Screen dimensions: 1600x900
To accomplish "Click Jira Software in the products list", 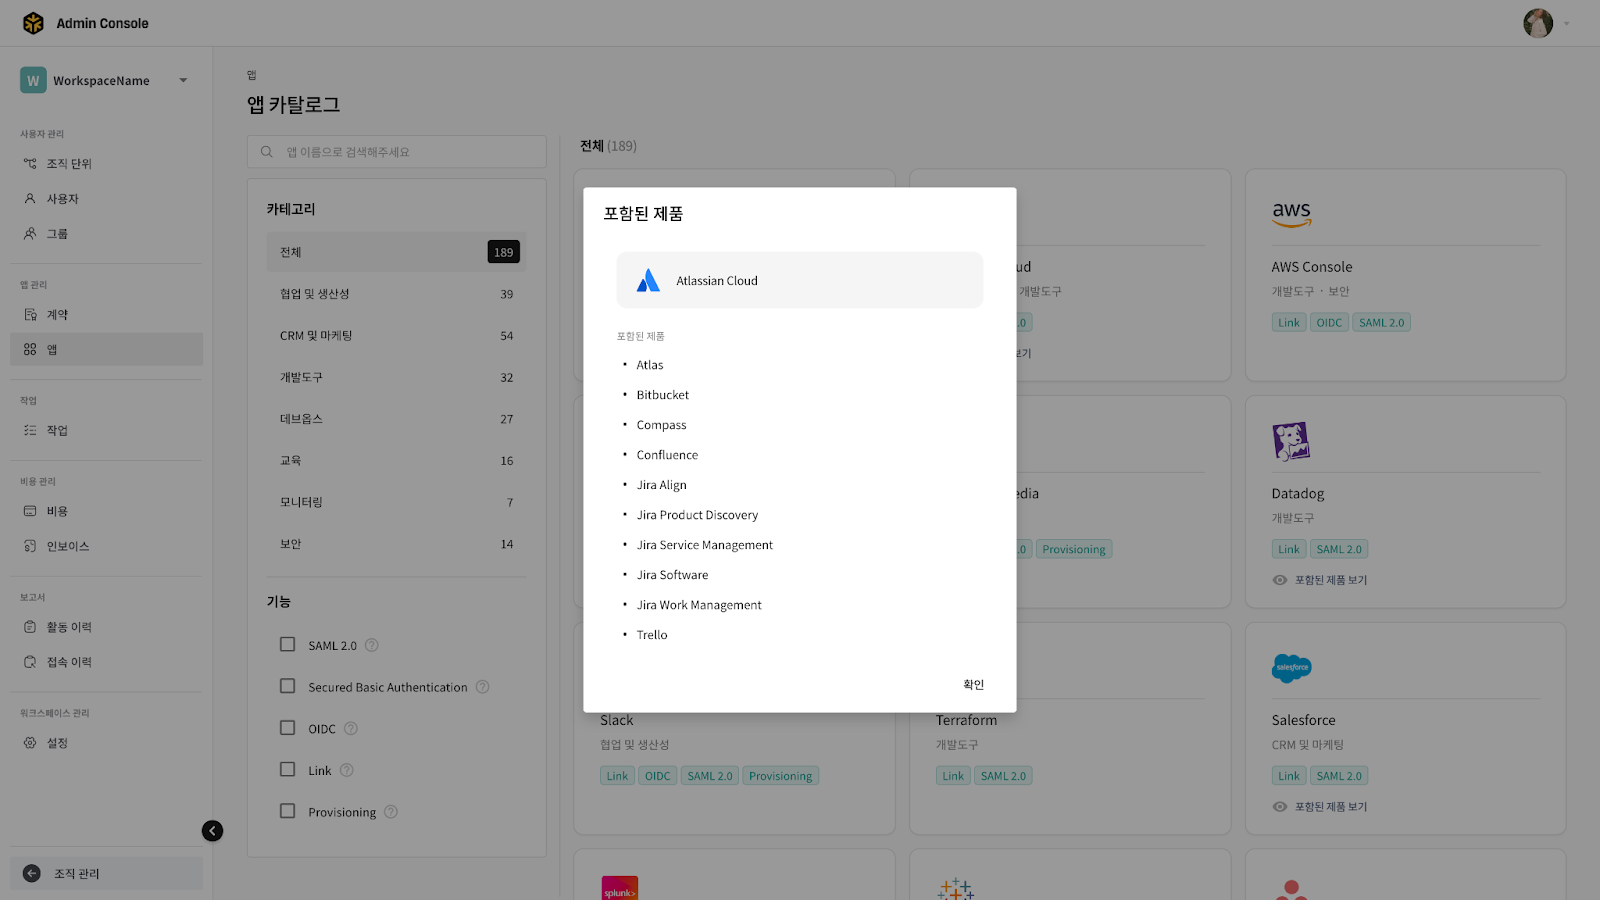I will coord(672,575).
